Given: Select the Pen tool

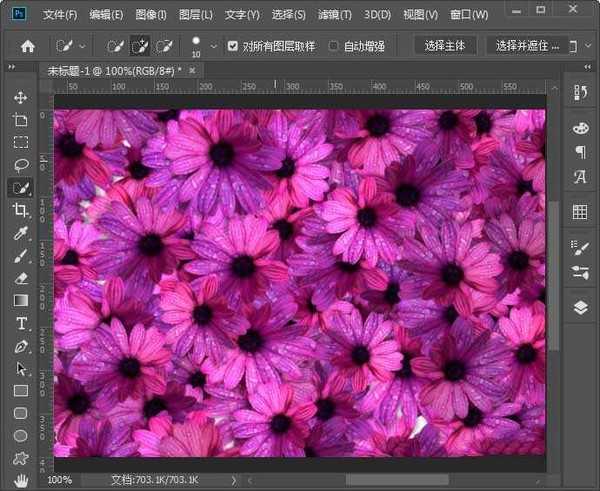Looking at the screenshot, I should pos(20,346).
